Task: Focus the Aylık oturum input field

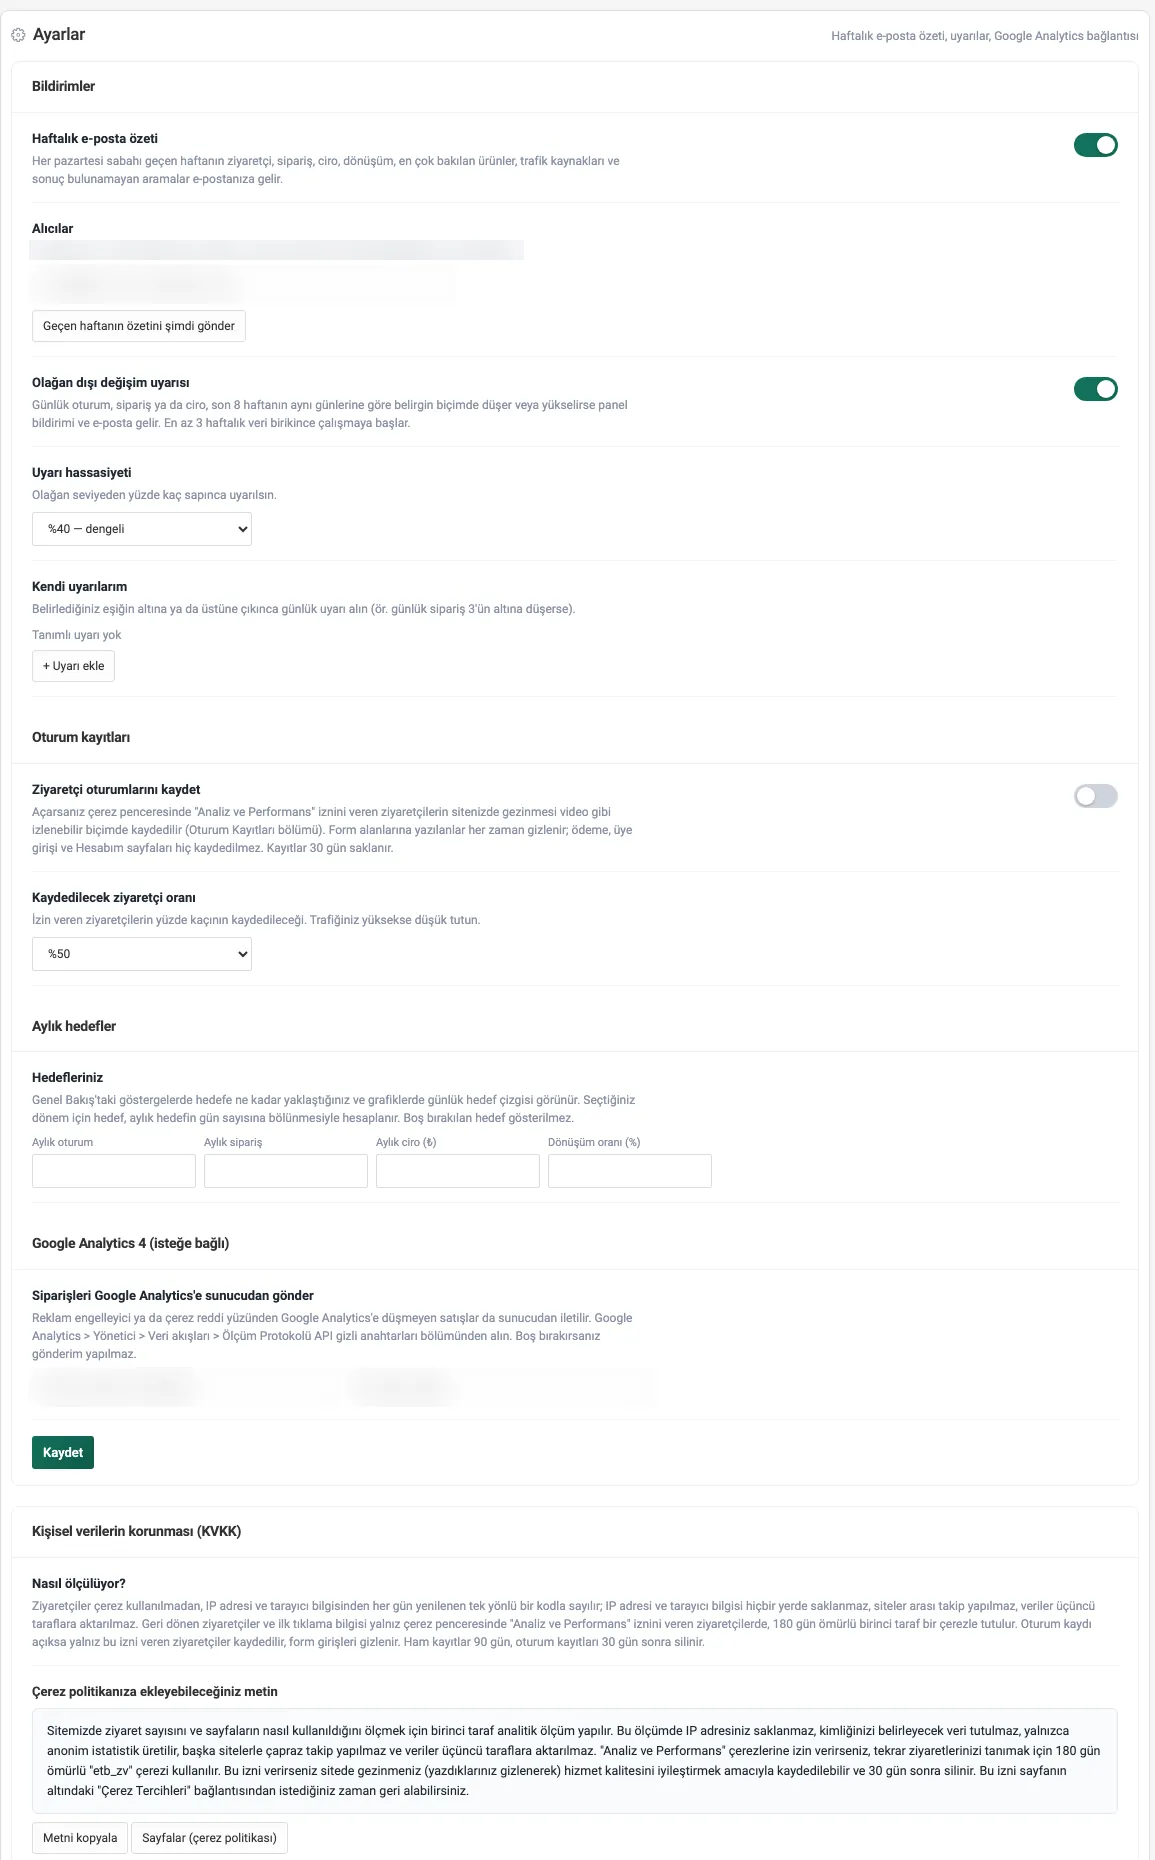Action: (114, 1171)
